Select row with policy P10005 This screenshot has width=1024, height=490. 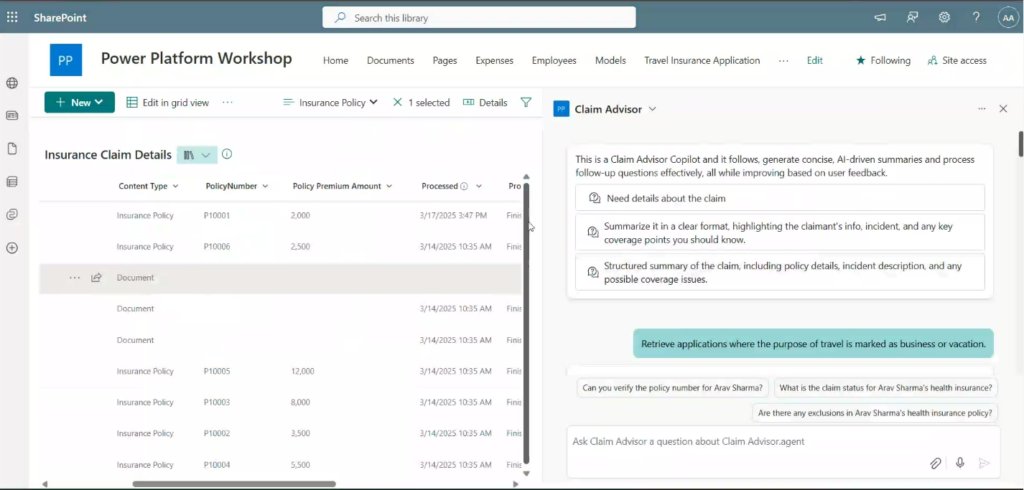(281, 371)
